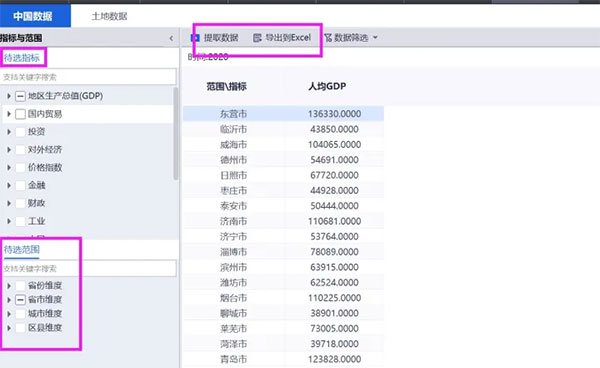Collapse the 指标与范围 side panel arrow
The width and height of the screenshot is (600, 368).
click(x=171, y=38)
